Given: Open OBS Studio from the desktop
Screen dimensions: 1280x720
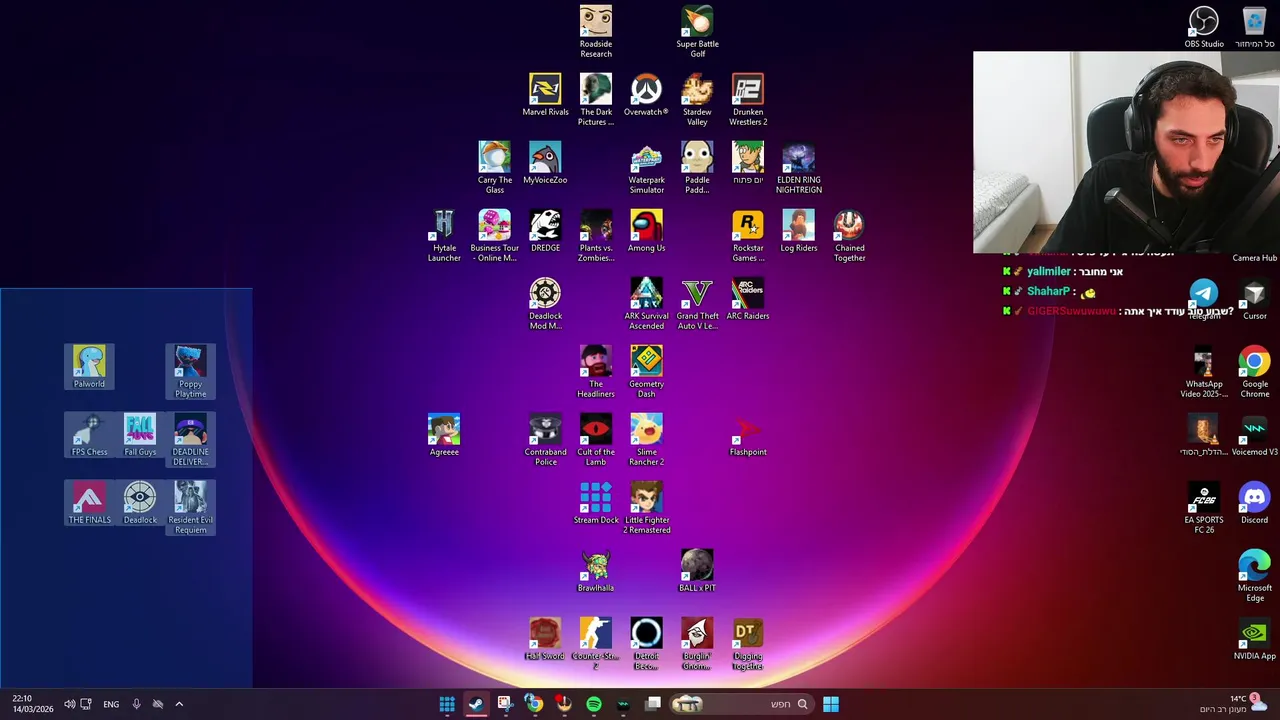Looking at the screenshot, I should [1204, 27].
